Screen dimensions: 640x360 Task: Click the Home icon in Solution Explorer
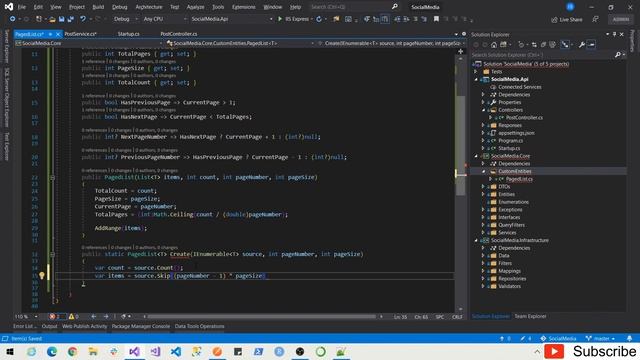tap(493, 45)
